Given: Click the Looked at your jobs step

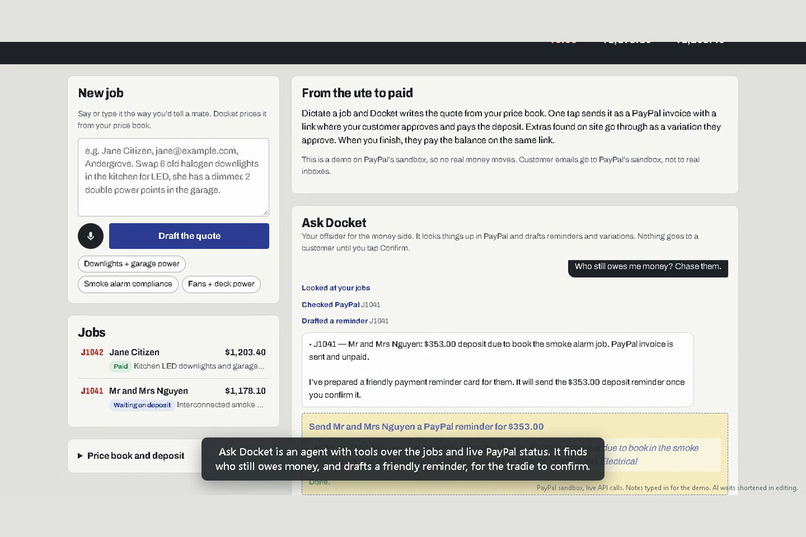Looking at the screenshot, I should coord(336,288).
